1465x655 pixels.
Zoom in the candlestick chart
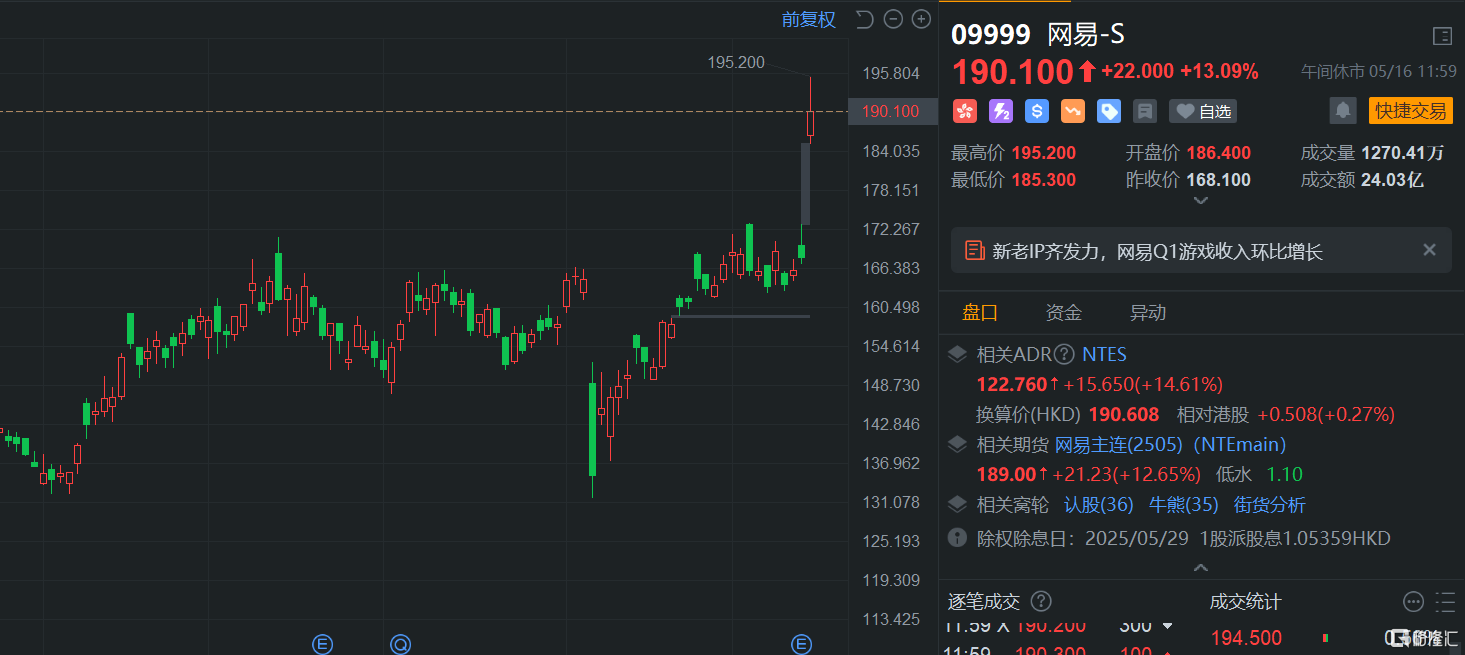(921, 19)
